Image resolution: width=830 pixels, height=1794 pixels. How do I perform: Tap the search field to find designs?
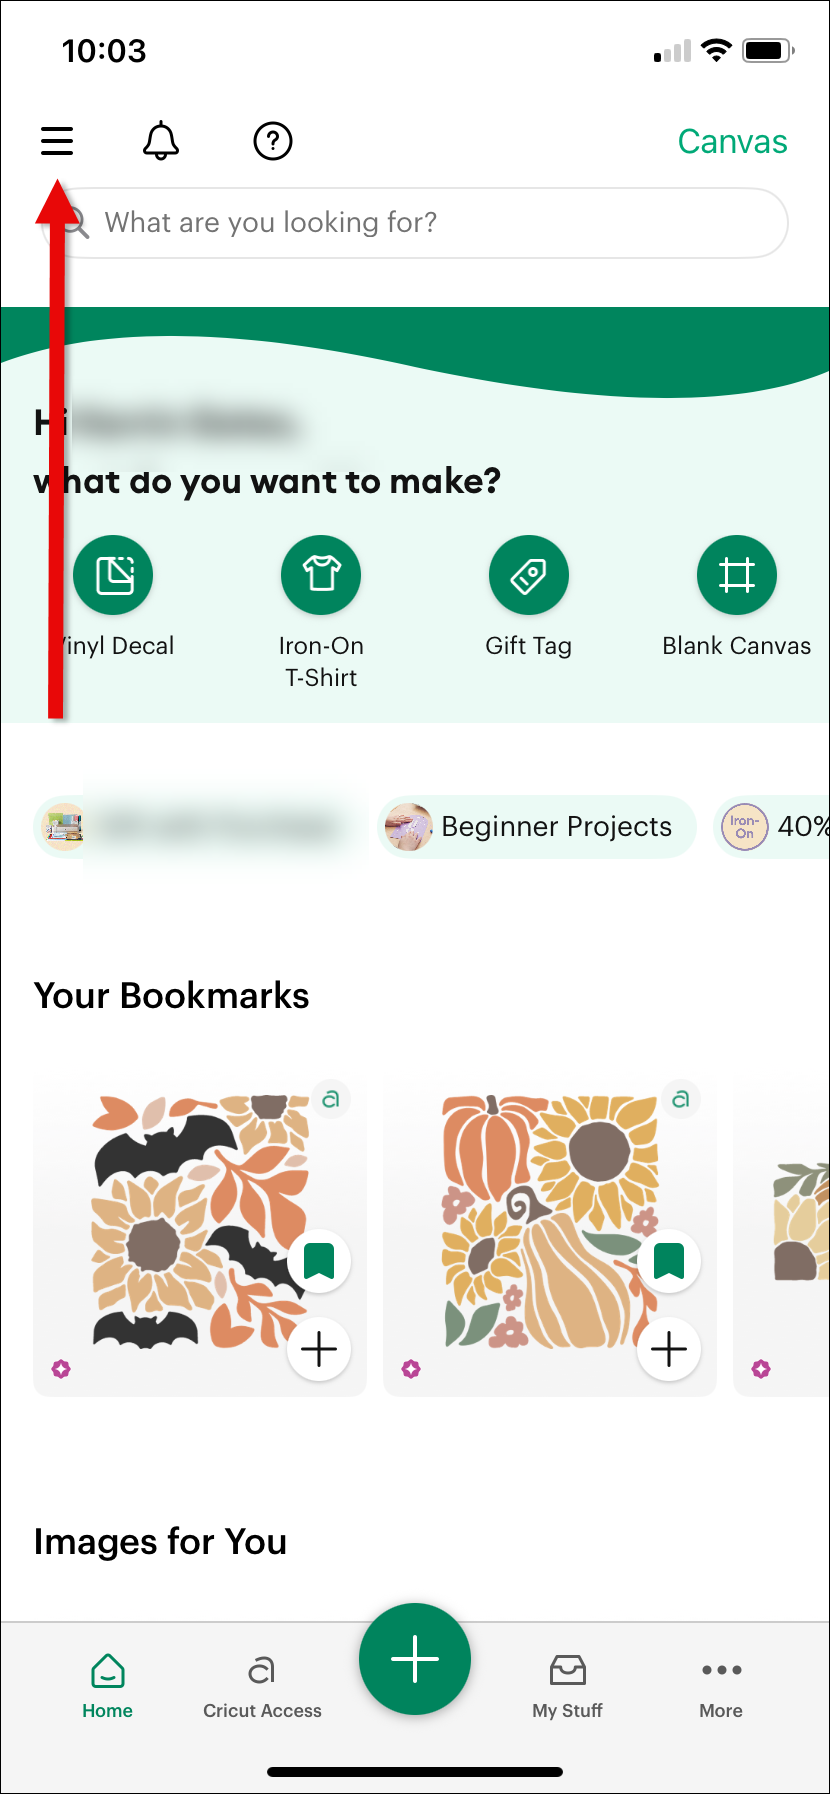coord(414,222)
